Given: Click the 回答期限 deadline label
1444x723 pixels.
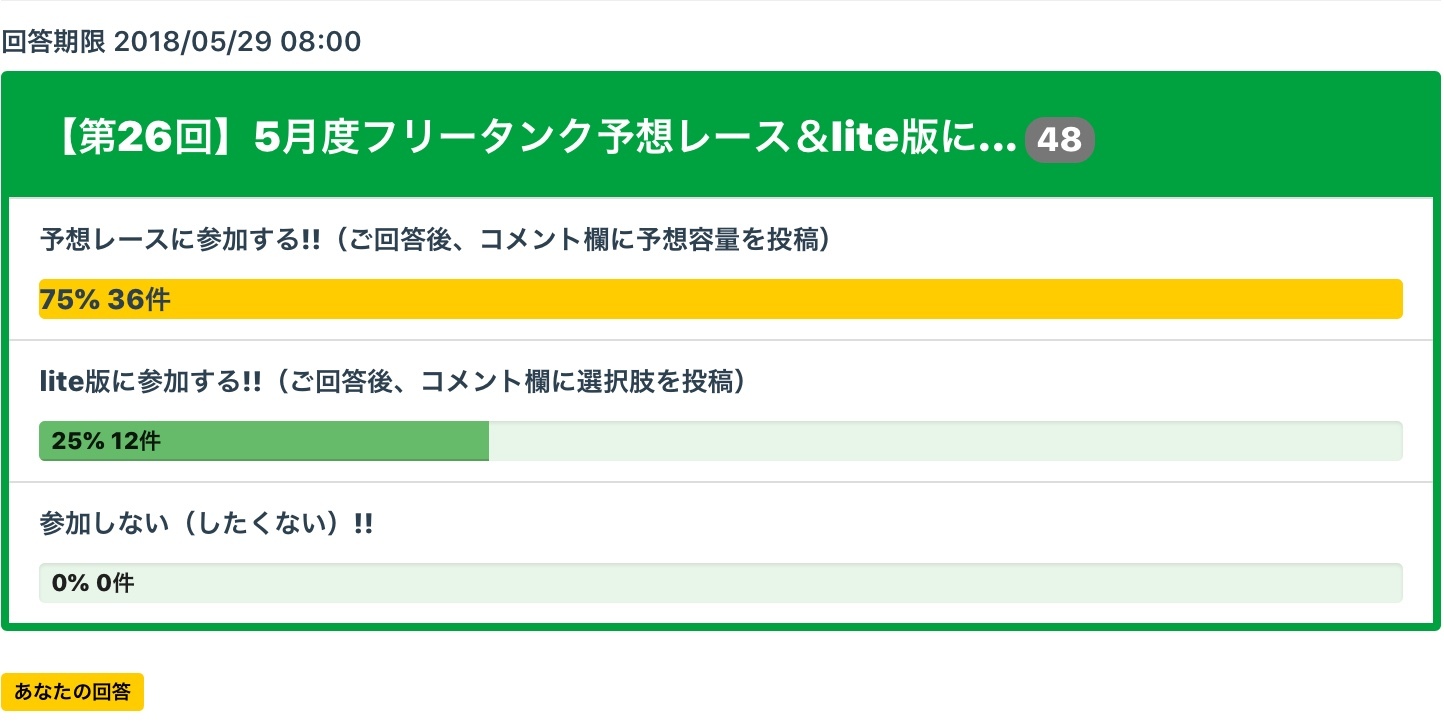Looking at the screenshot, I should coord(53,42).
